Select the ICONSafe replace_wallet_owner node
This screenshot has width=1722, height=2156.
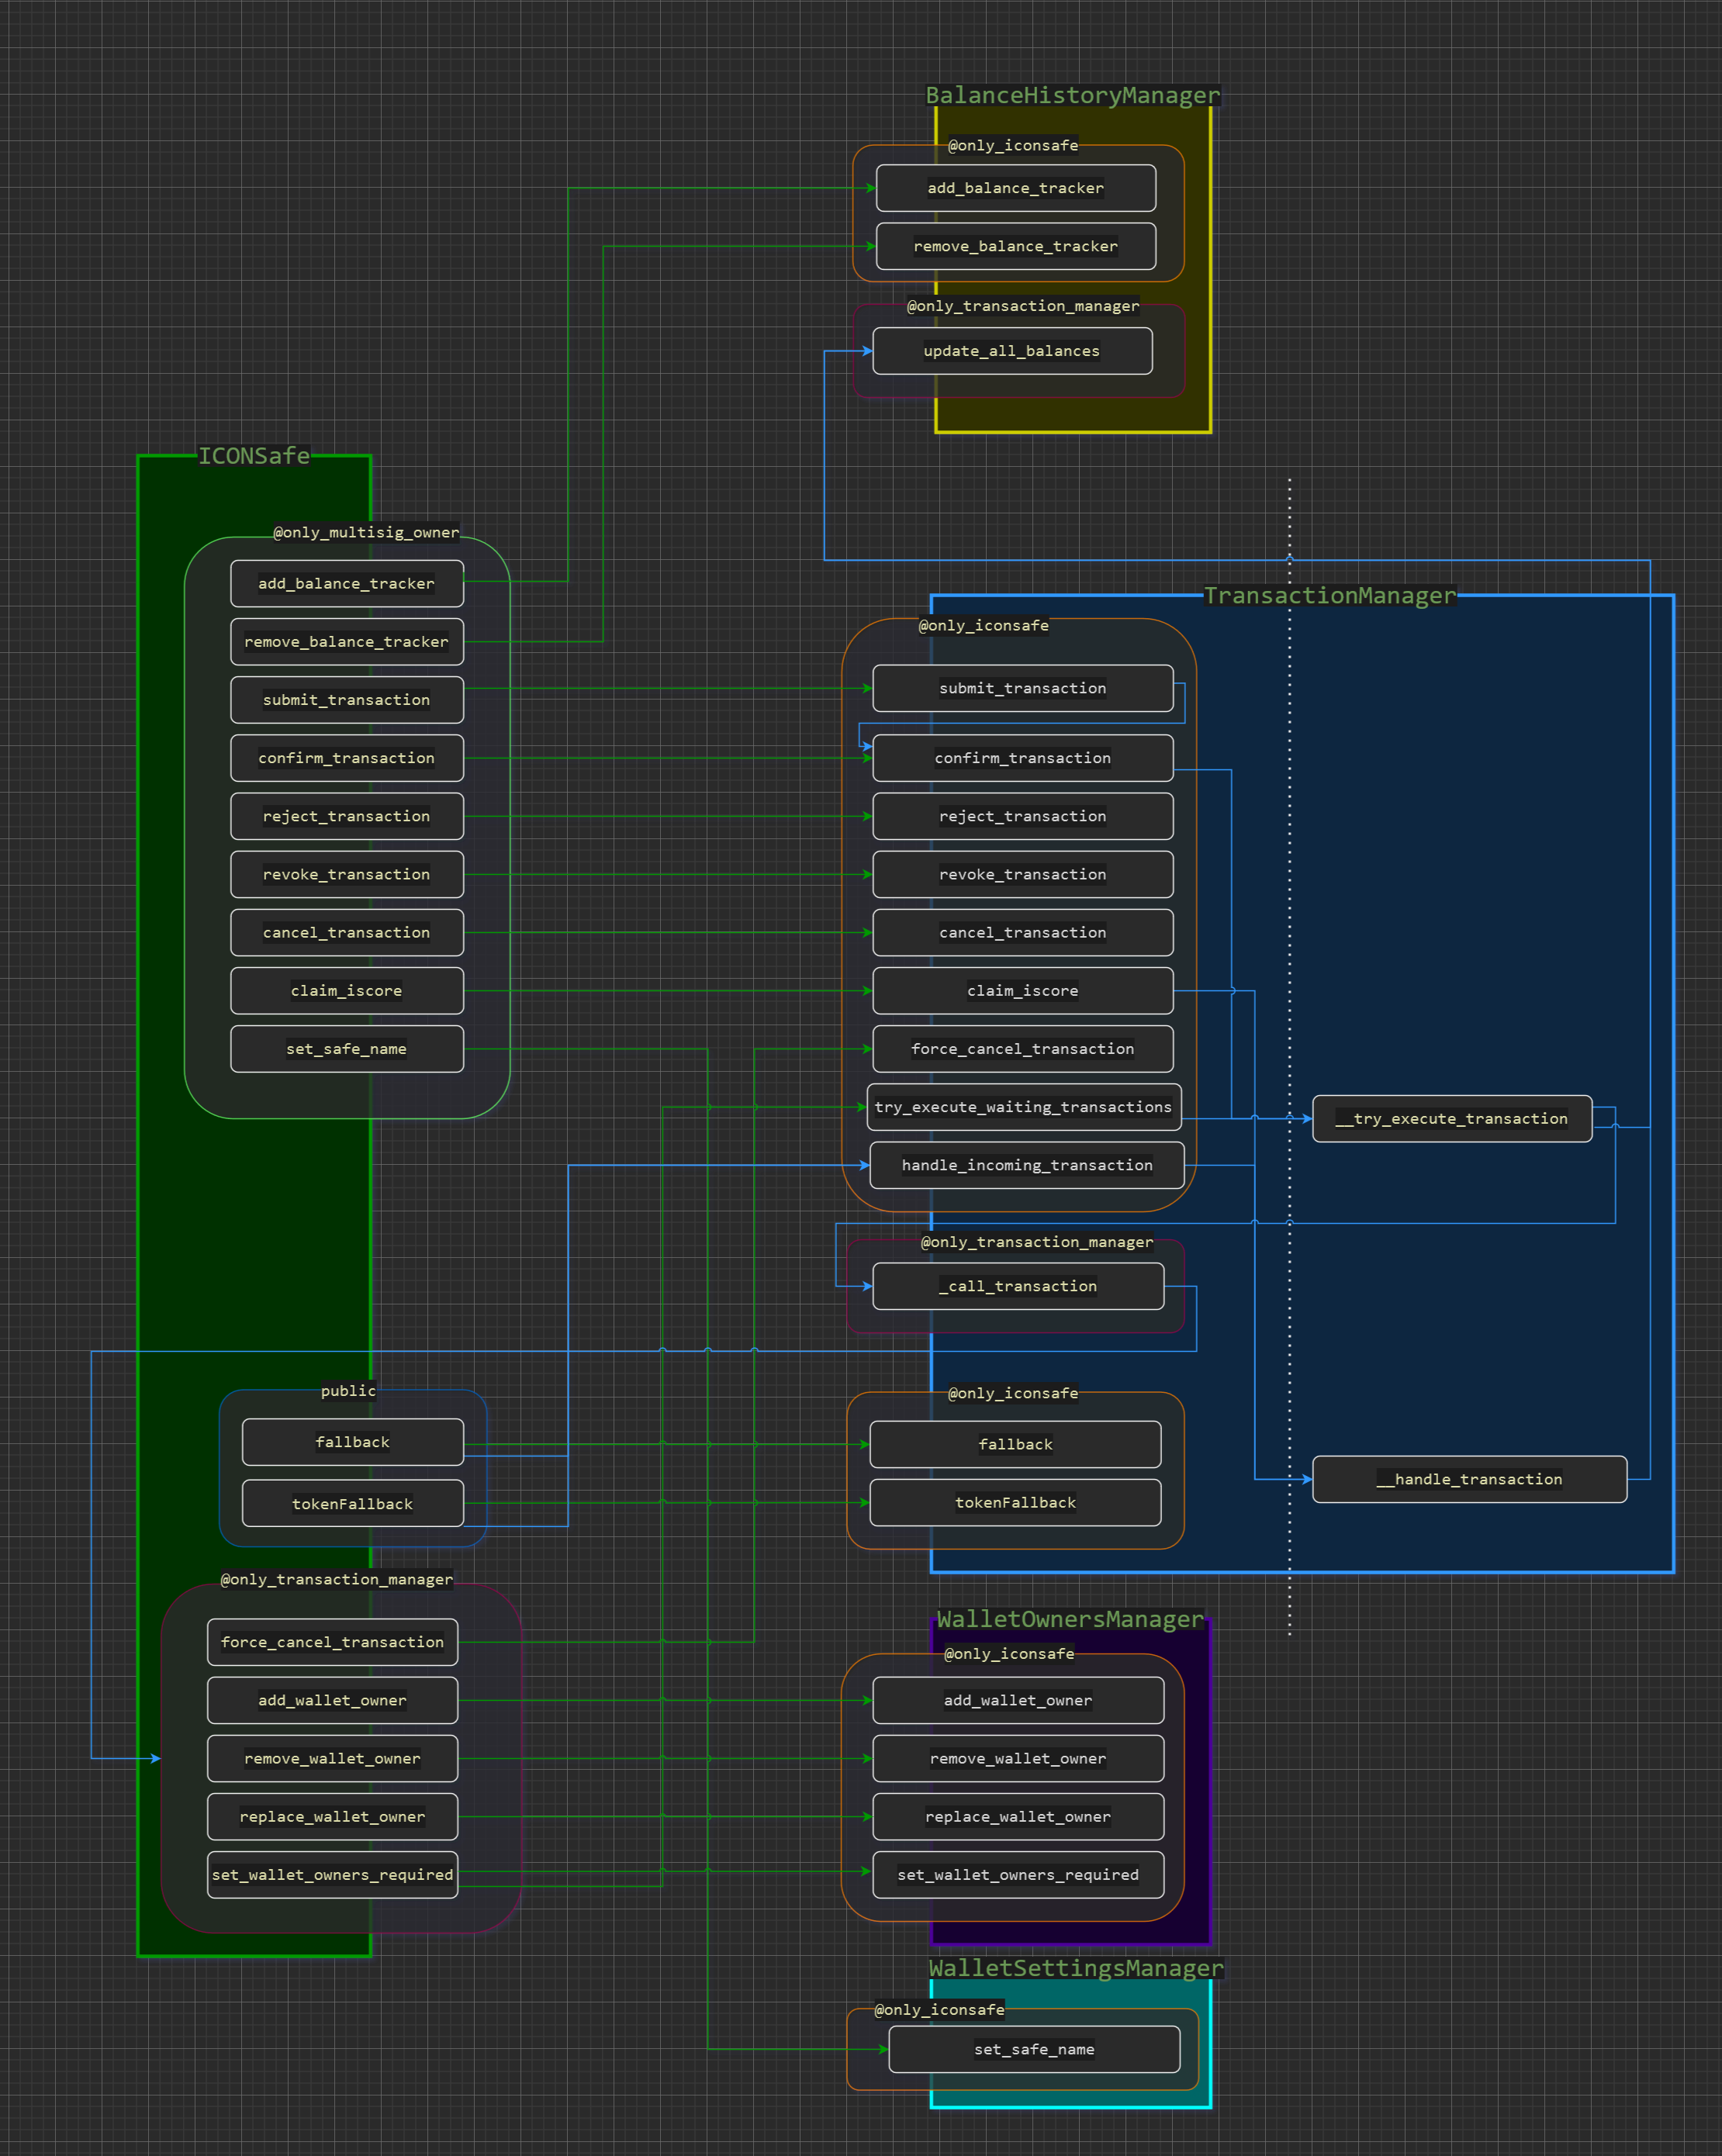333,1816
